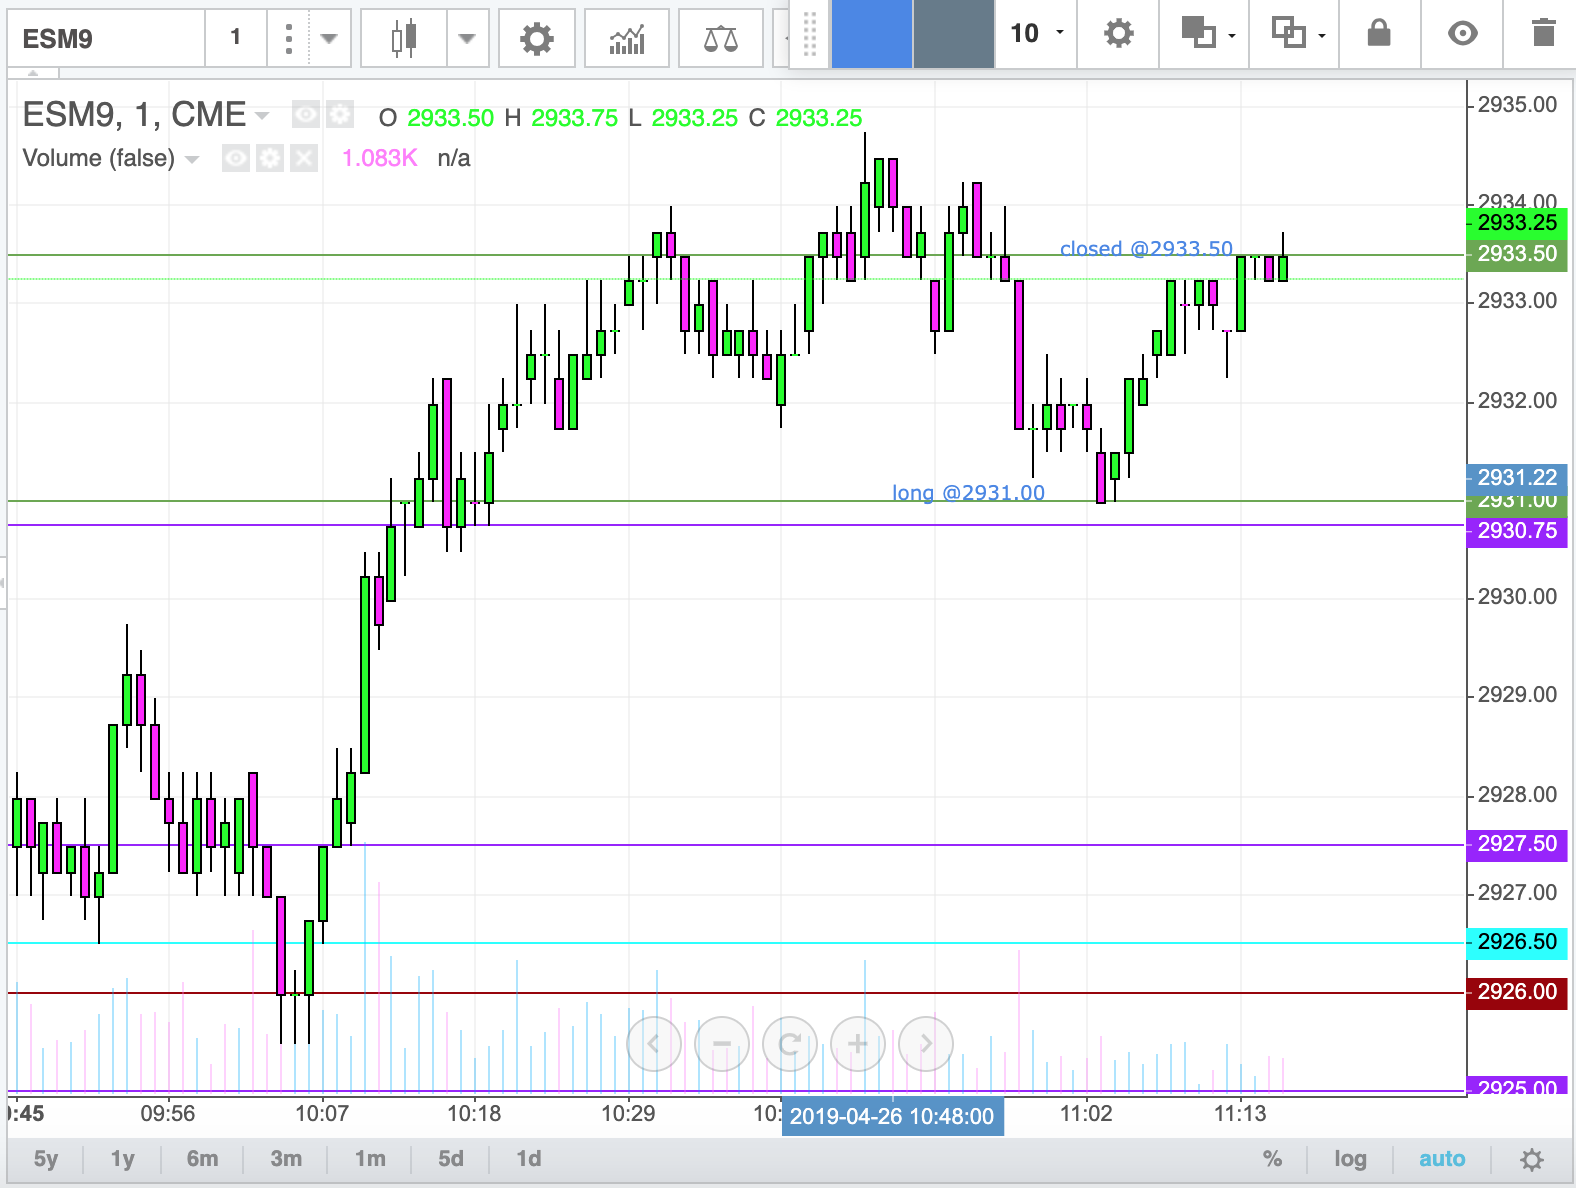Toggle the percent scale option
The height and width of the screenshot is (1188, 1576).
pos(1272,1159)
